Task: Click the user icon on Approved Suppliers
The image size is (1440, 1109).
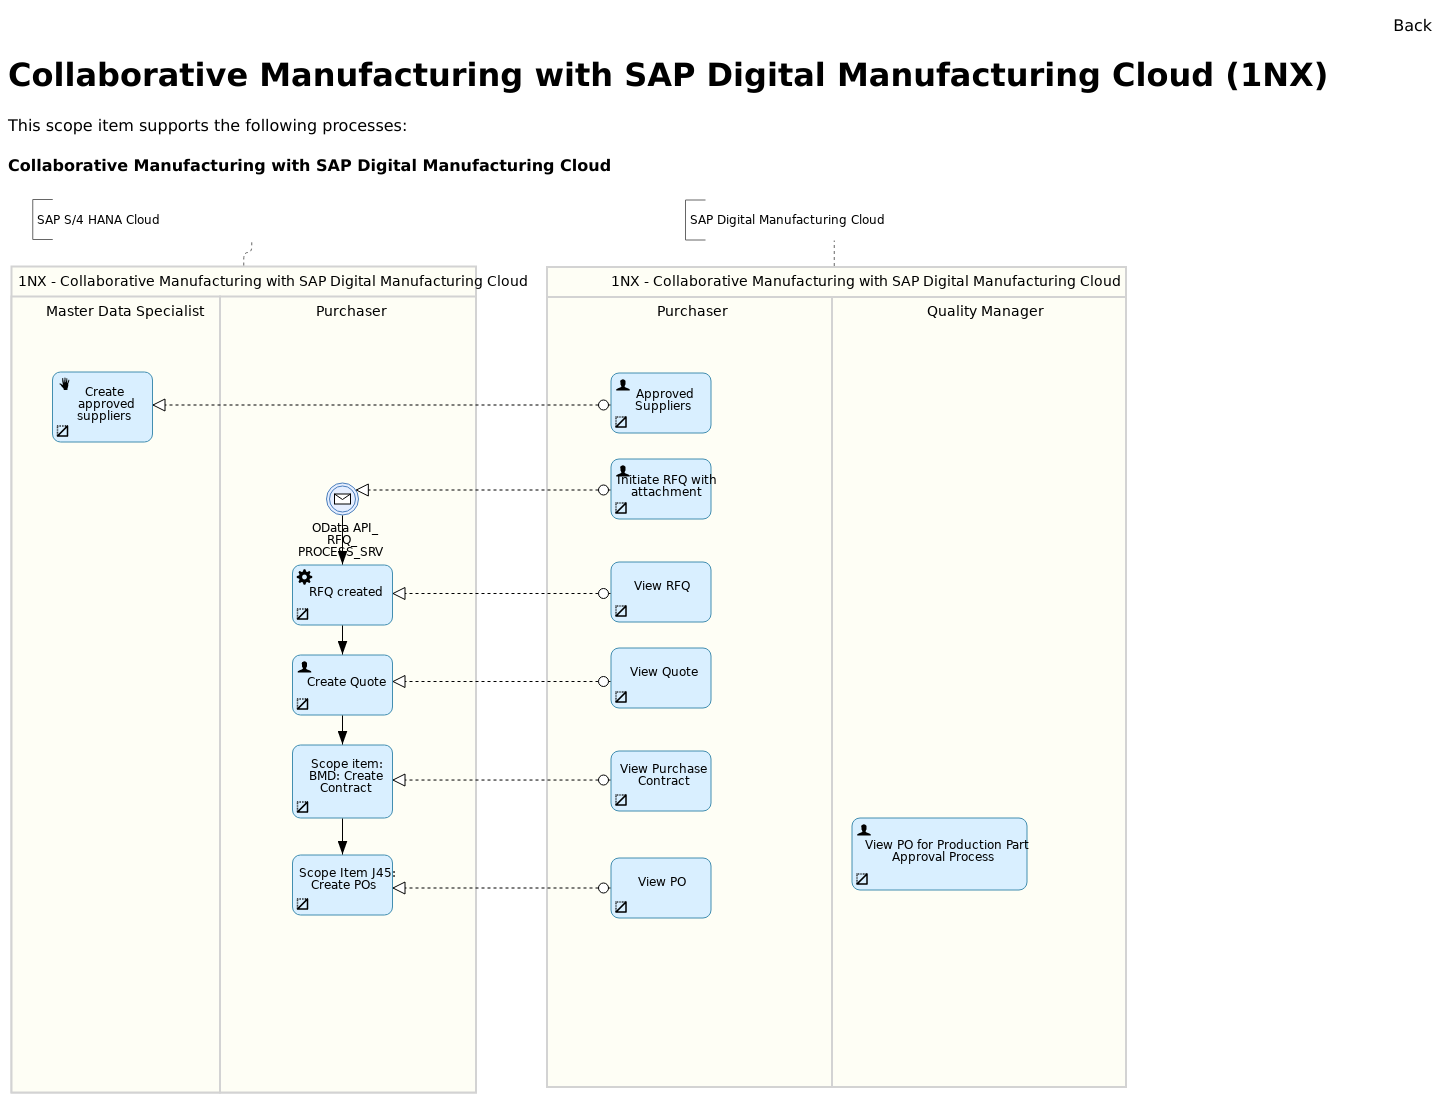Action: click(622, 384)
